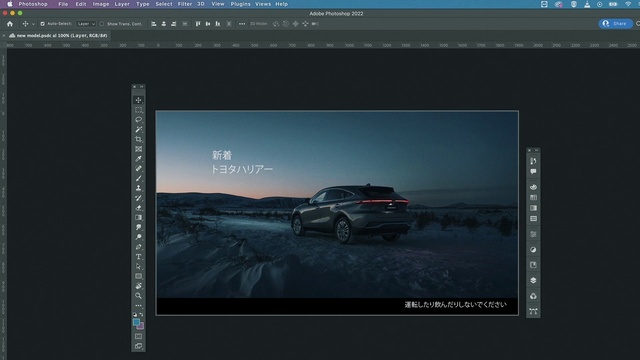
Task: Enable Show Transform Controls checkbox
Action: click(x=102, y=24)
